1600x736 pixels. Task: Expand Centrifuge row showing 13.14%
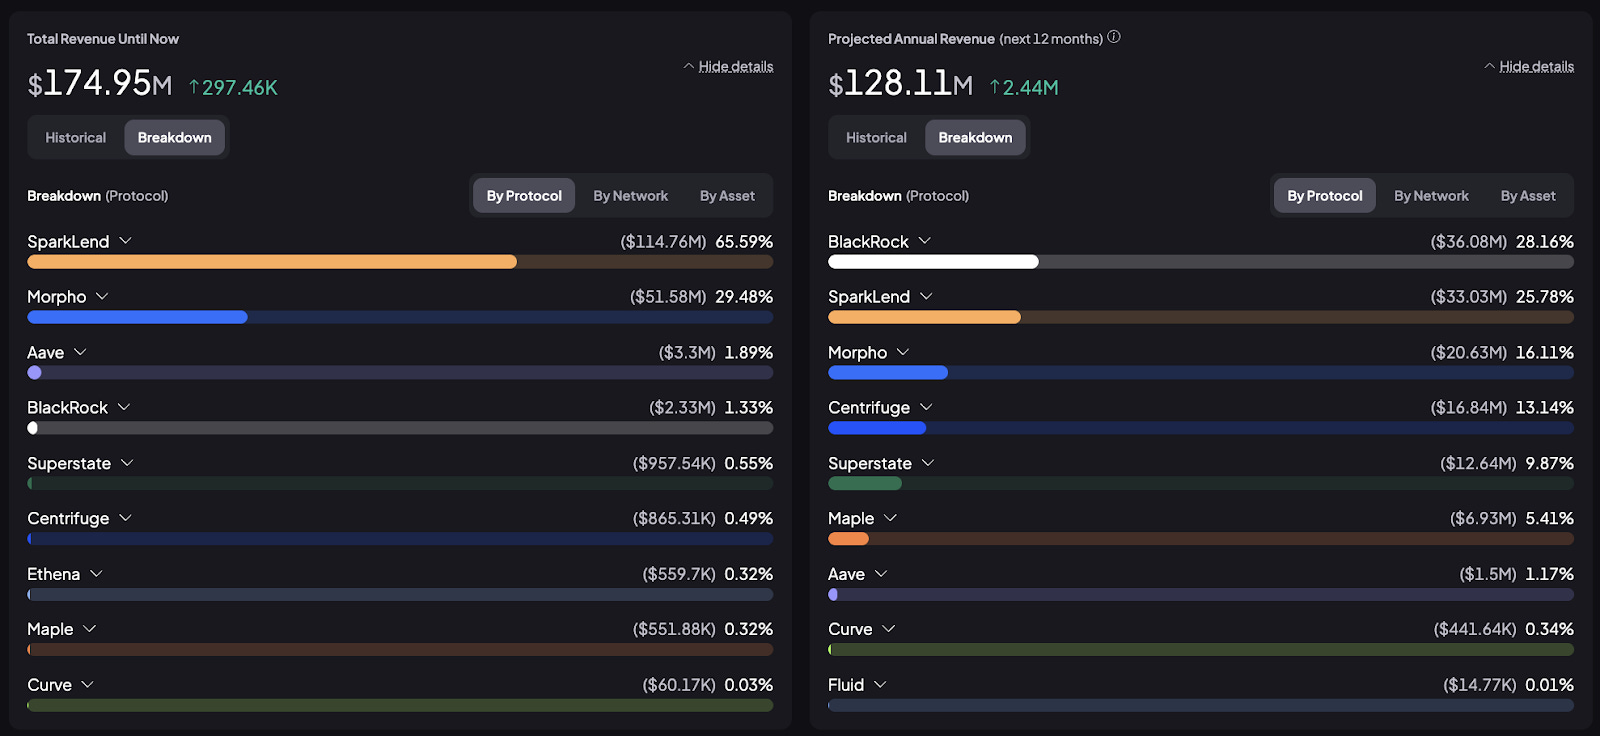point(926,407)
